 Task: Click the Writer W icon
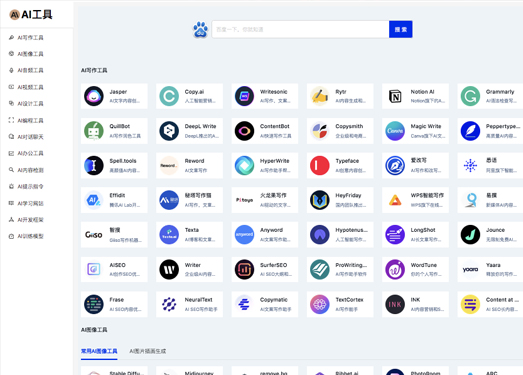pos(169,269)
